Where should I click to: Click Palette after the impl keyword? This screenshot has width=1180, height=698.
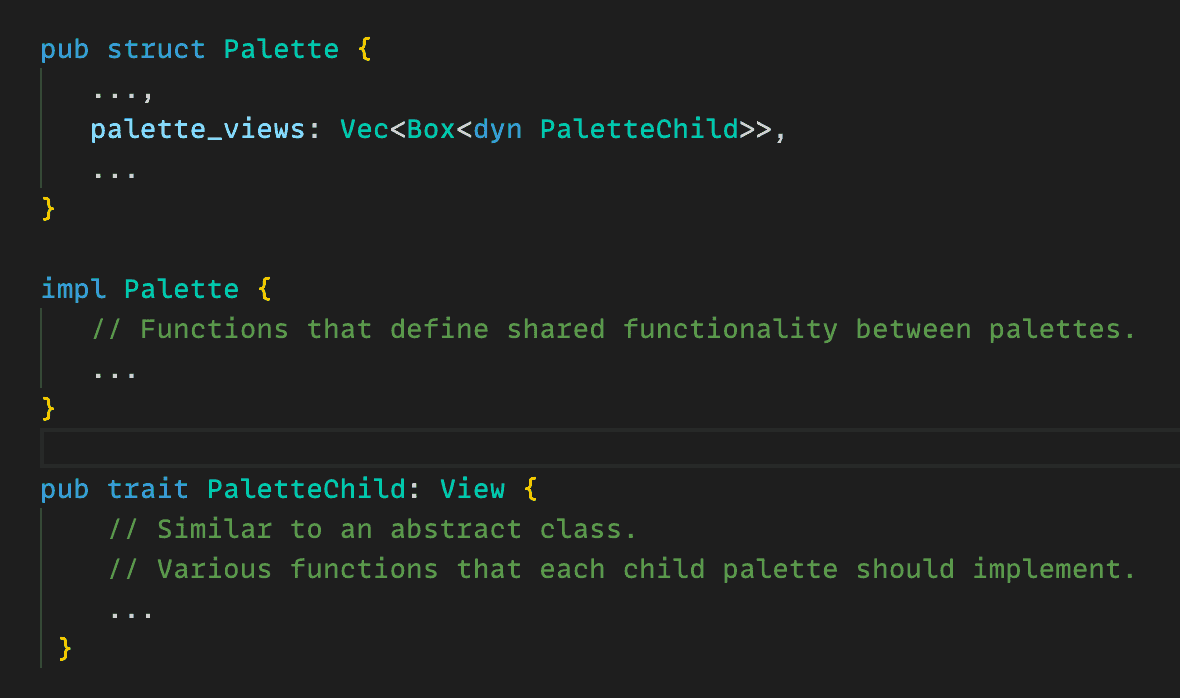181,290
